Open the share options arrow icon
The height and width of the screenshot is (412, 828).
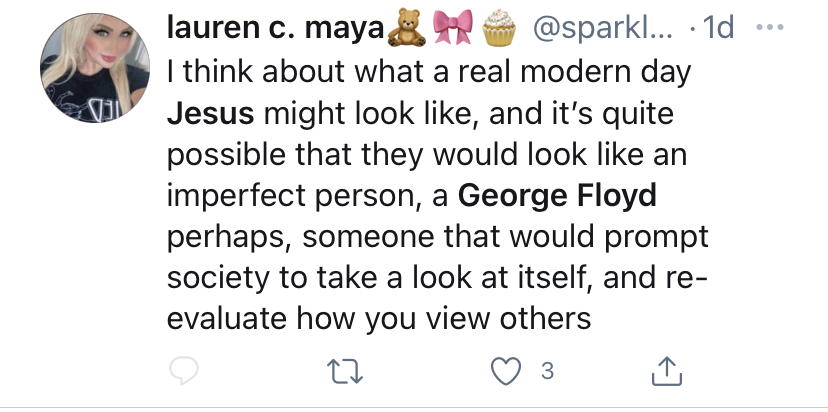pyautogui.click(x=667, y=371)
